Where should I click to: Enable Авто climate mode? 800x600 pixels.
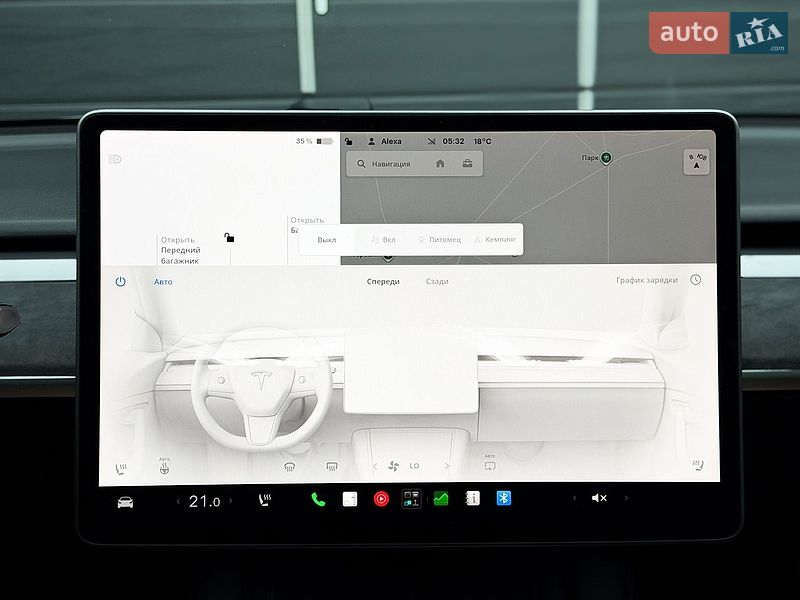point(163,282)
